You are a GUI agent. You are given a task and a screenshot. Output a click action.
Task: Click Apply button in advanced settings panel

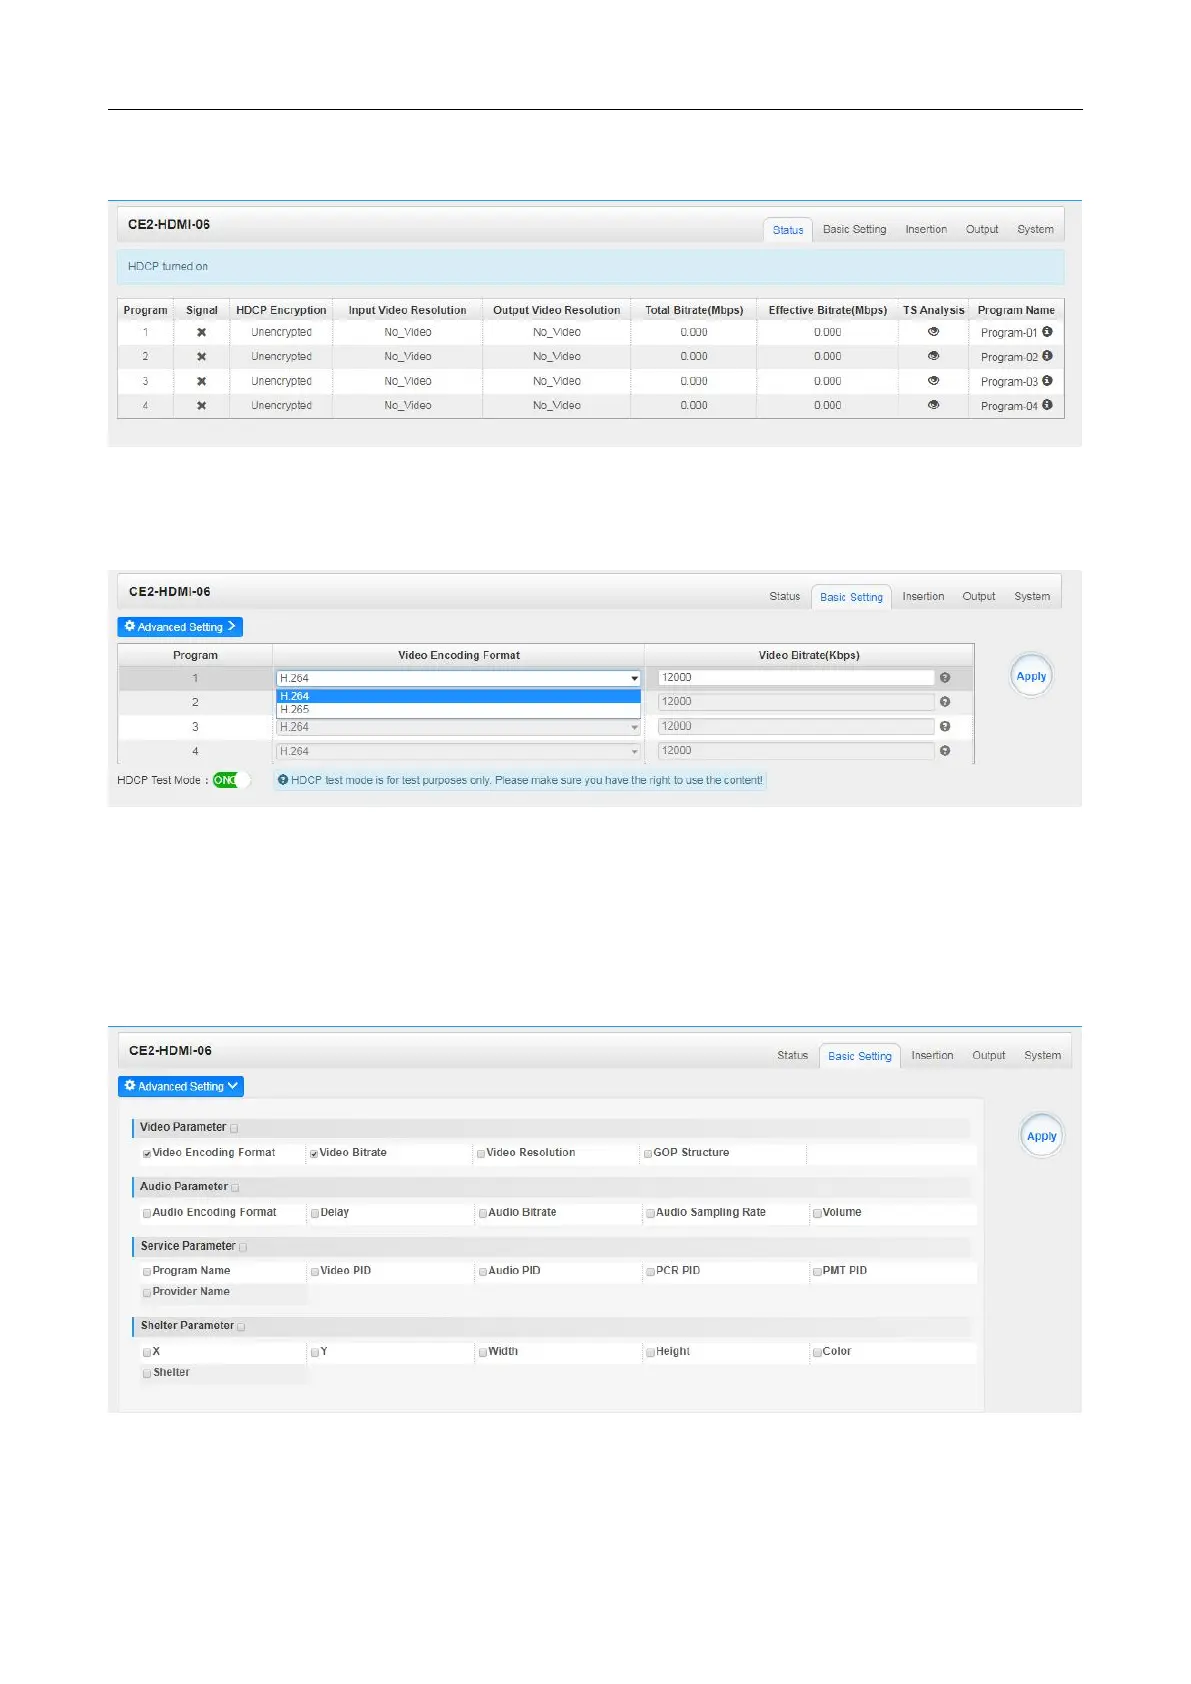1041,1136
